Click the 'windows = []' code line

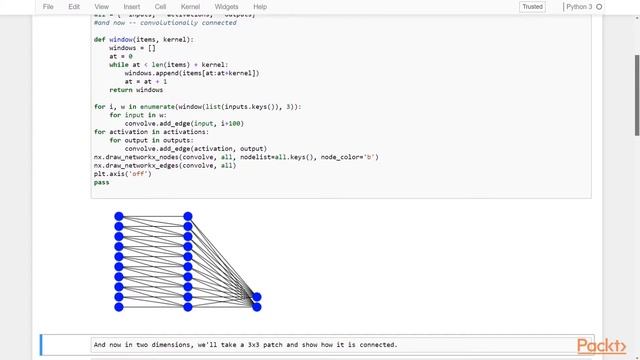coord(132,48)
